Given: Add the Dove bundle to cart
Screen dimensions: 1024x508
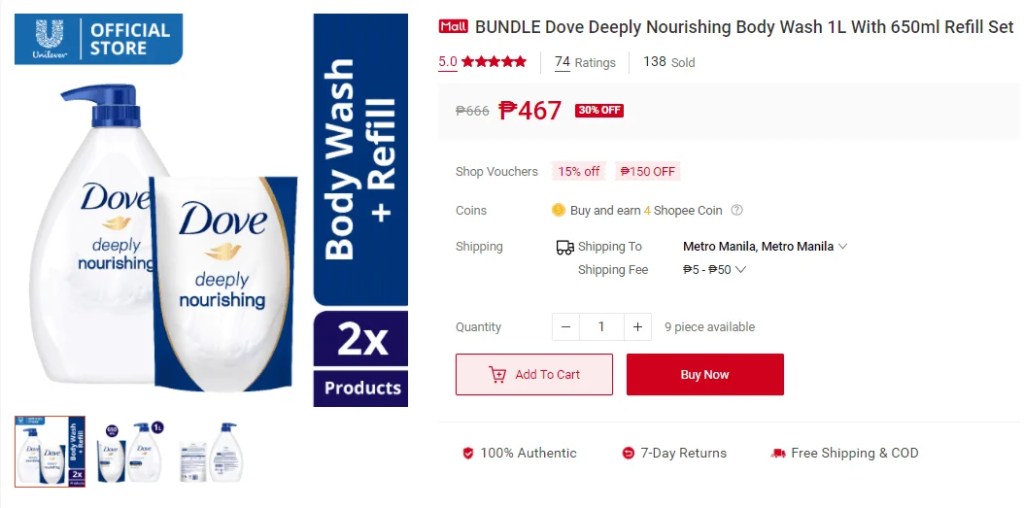Looking at the screenshot, I should (x=534, y=375).
